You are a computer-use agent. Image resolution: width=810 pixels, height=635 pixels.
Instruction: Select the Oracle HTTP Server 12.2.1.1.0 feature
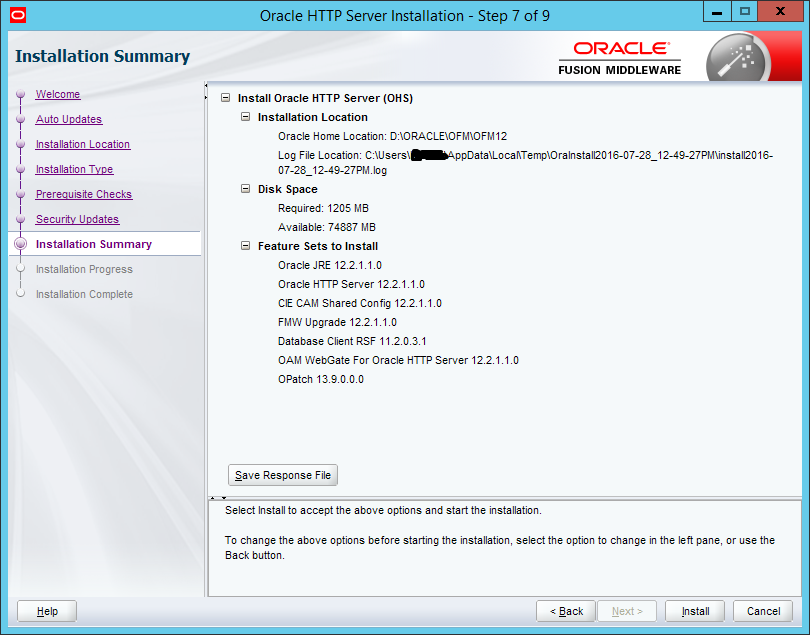(351, 284)
